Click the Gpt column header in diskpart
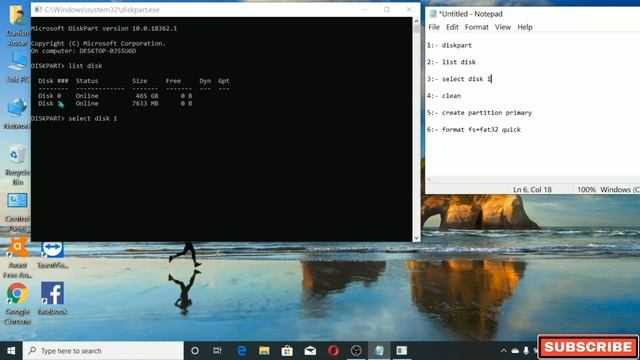Image resolution: width=640 pixels, height=360 pixels. (223, 81)
